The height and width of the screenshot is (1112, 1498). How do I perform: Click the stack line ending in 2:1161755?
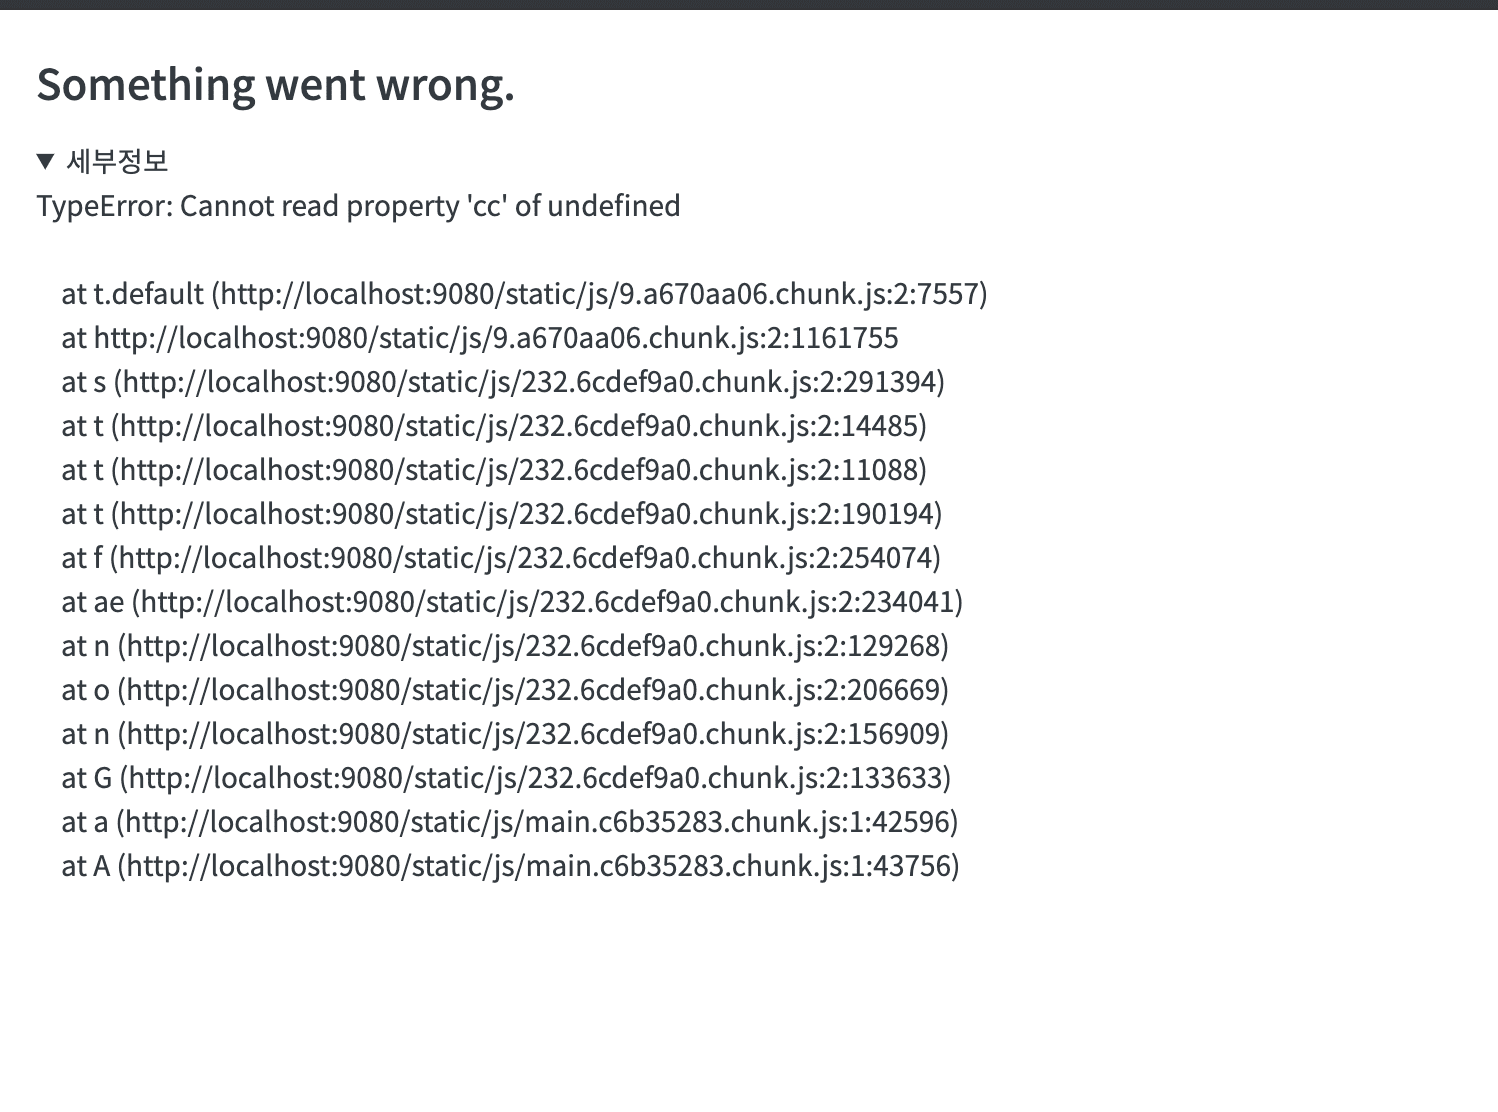[480, 338]
